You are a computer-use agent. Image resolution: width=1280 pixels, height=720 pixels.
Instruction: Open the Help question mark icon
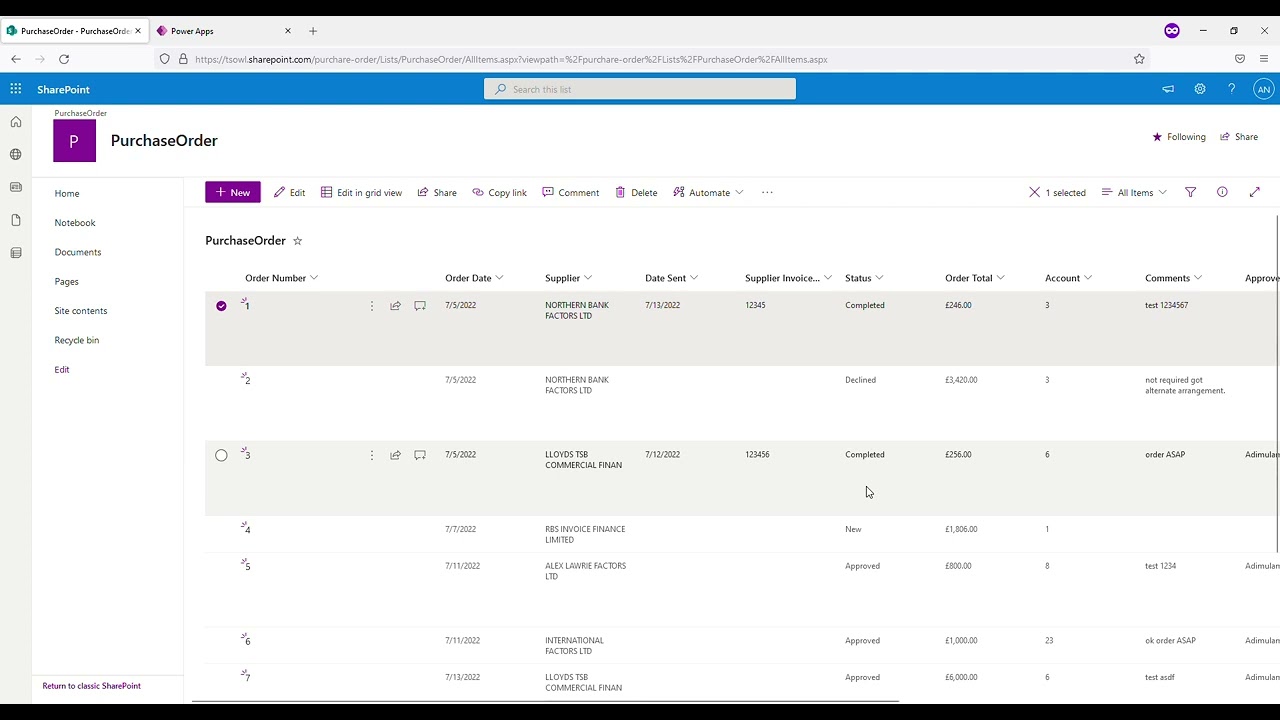[x=1232, y=89]
